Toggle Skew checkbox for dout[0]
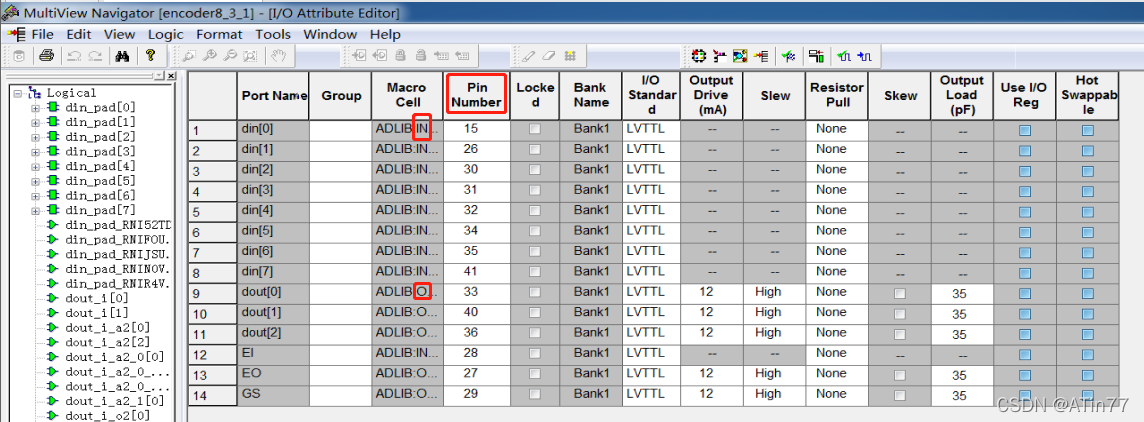This screenshot has width=1144, height=422. (900, 294)
